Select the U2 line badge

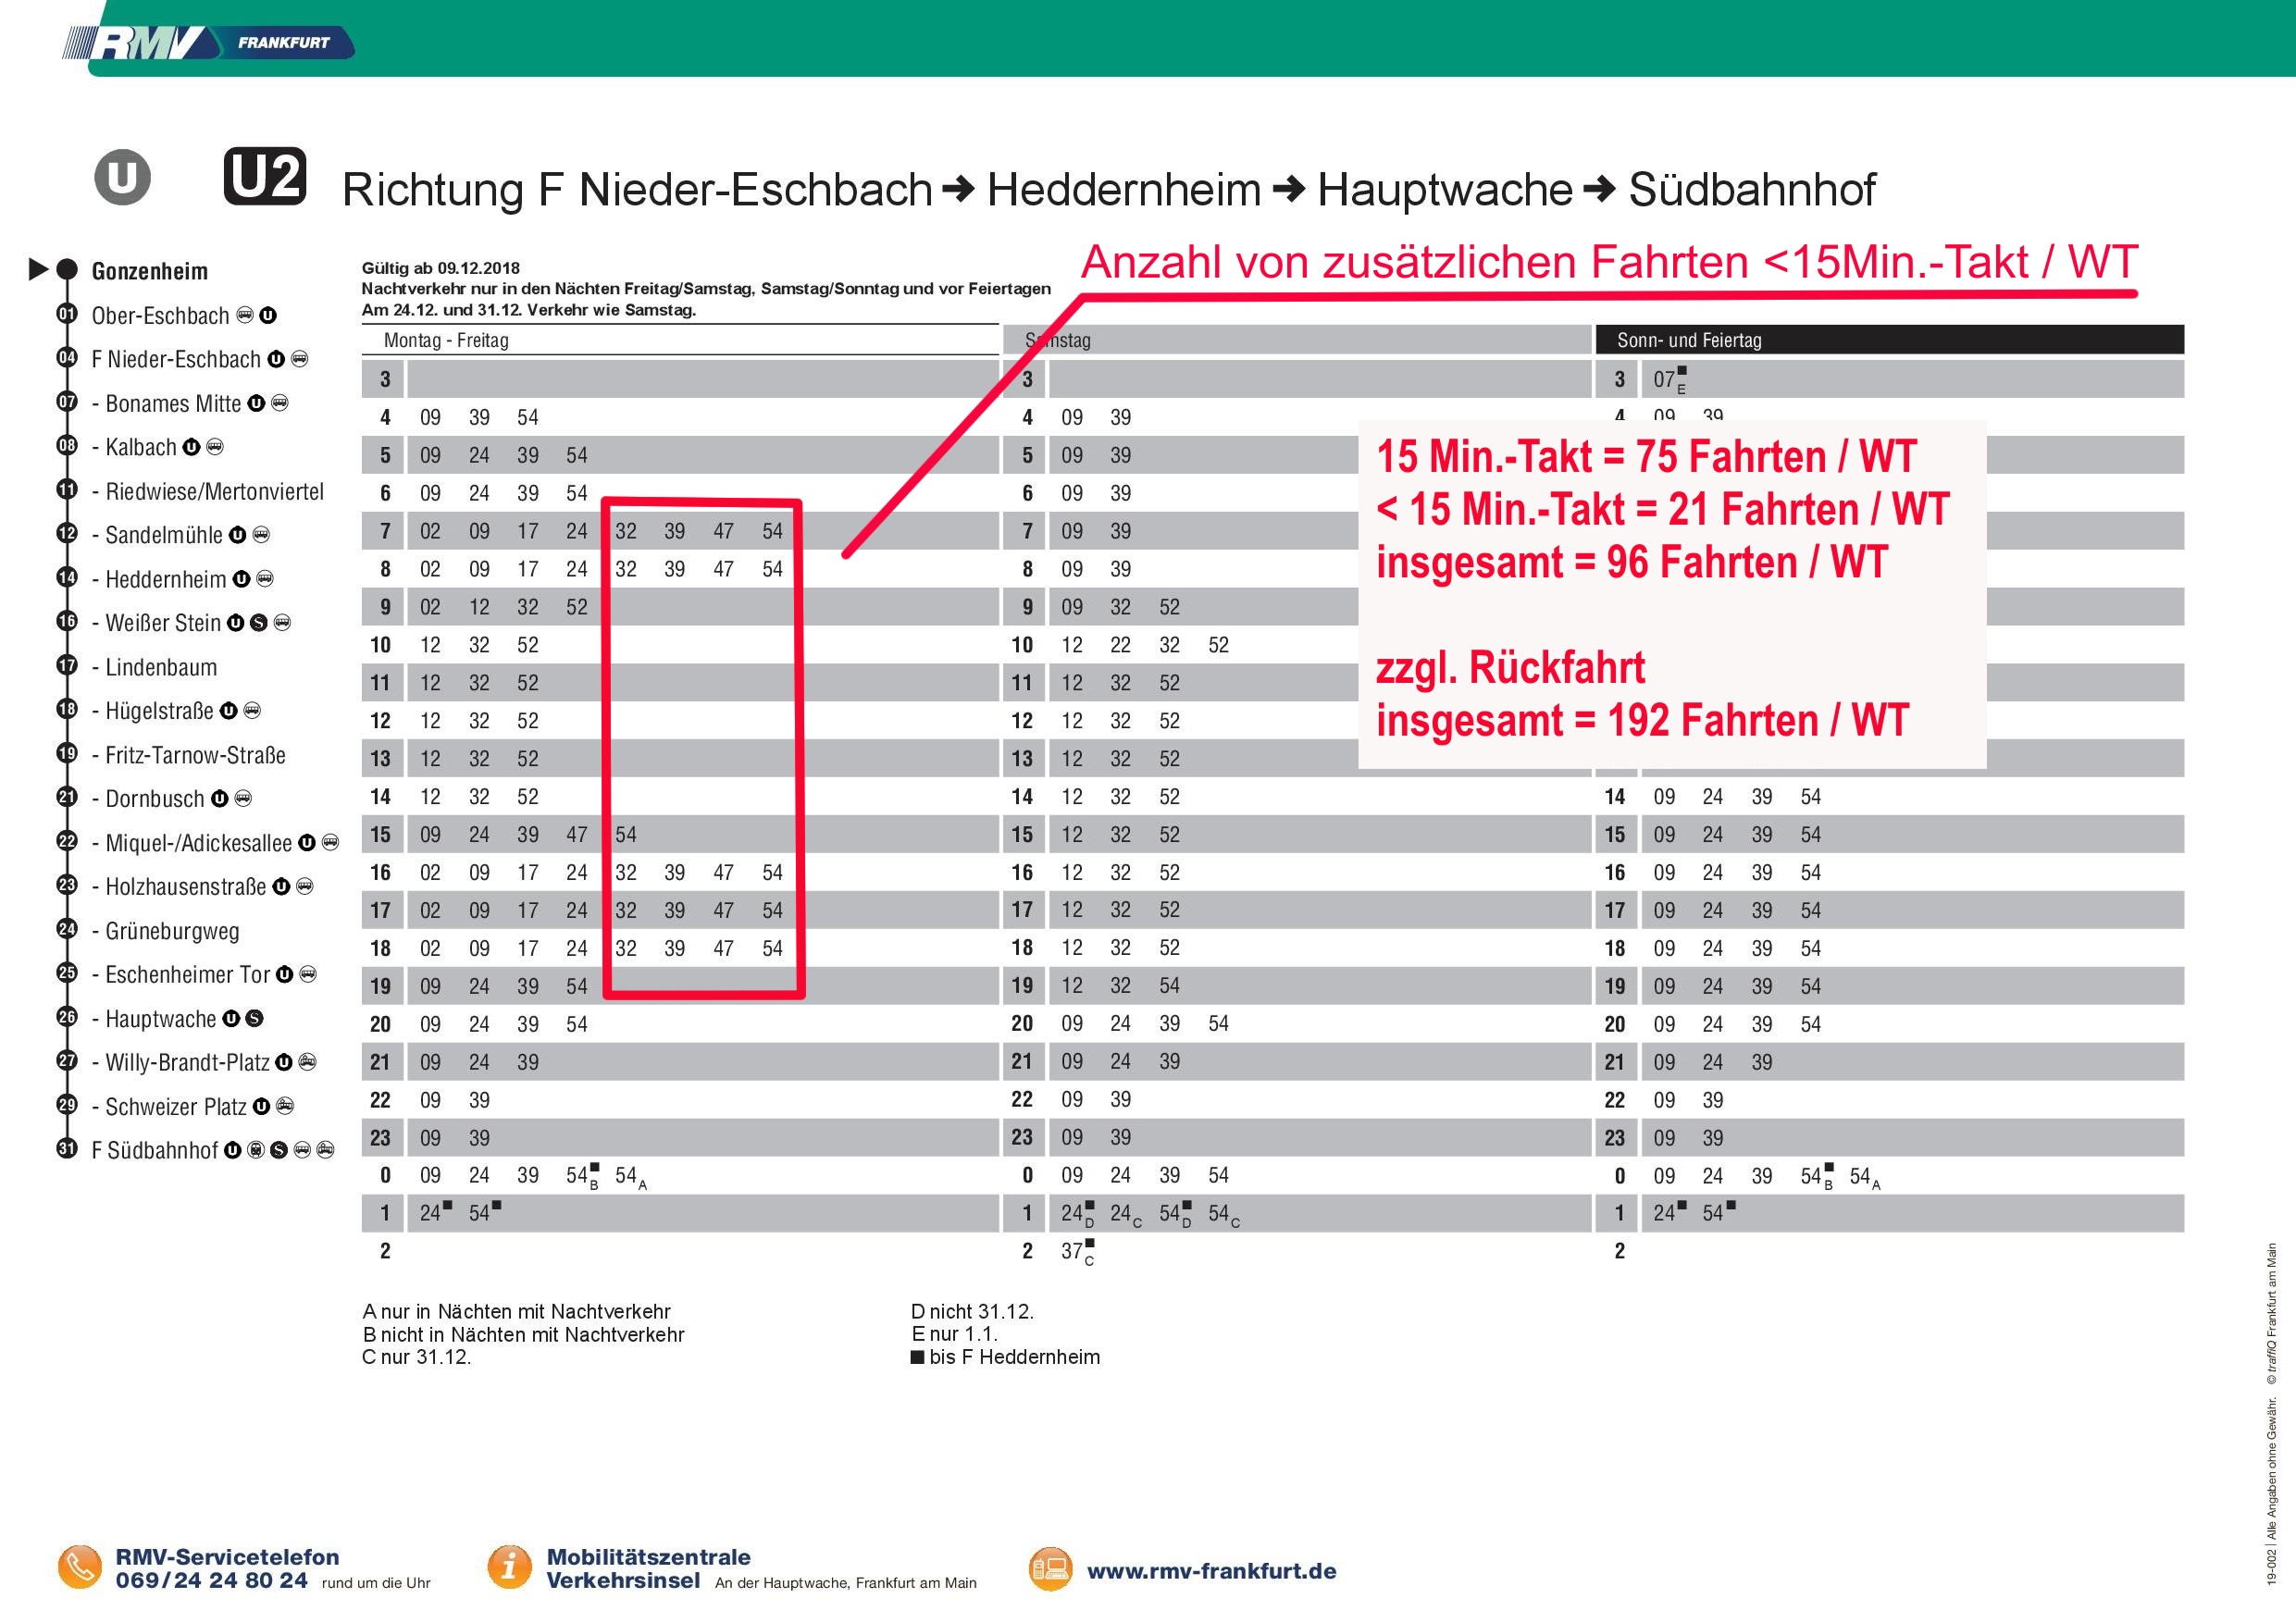click(264, 177)
